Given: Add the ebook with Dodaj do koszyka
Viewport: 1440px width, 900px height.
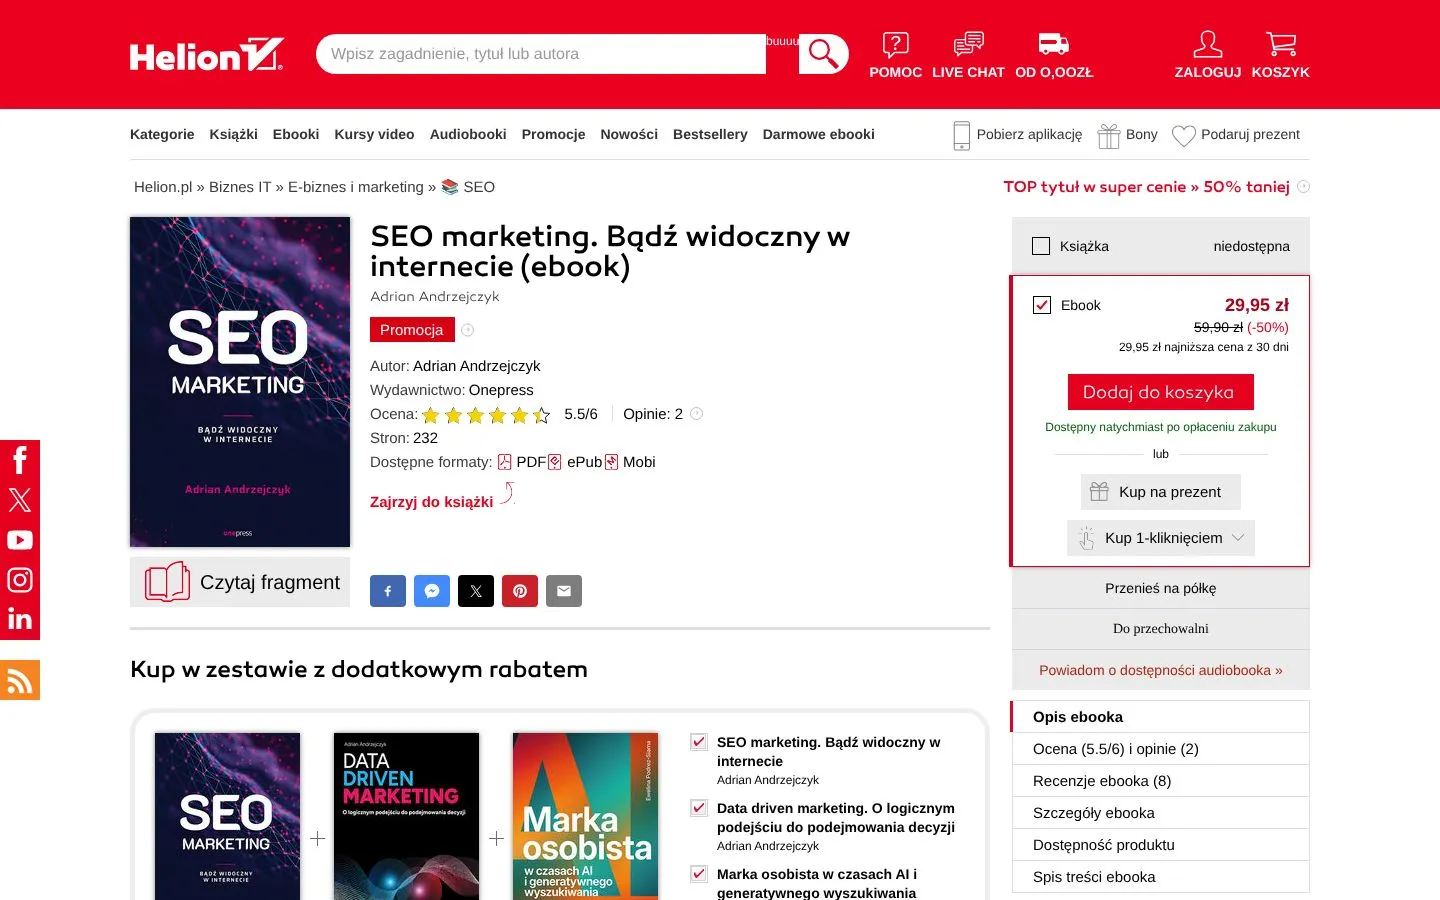Looking at the screenshot, I should [1161, 392].
